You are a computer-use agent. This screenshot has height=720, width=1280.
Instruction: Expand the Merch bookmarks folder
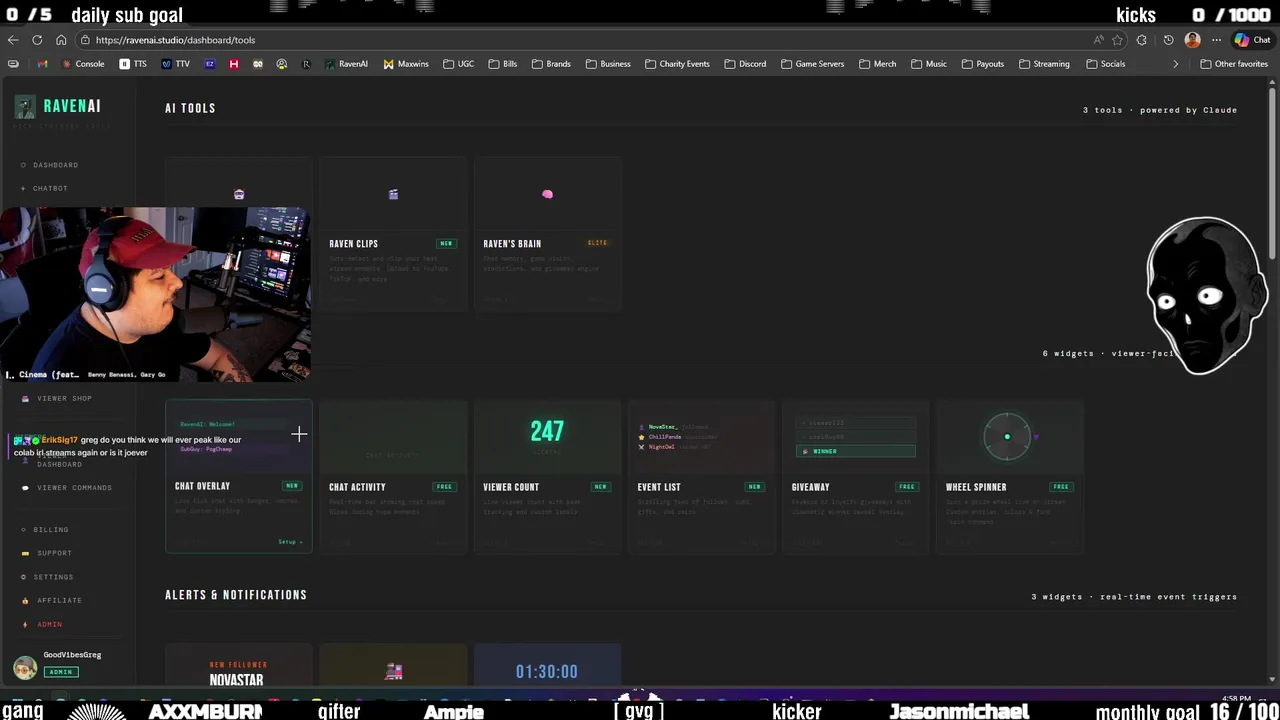pyautogui.click(x=877, y=64)
